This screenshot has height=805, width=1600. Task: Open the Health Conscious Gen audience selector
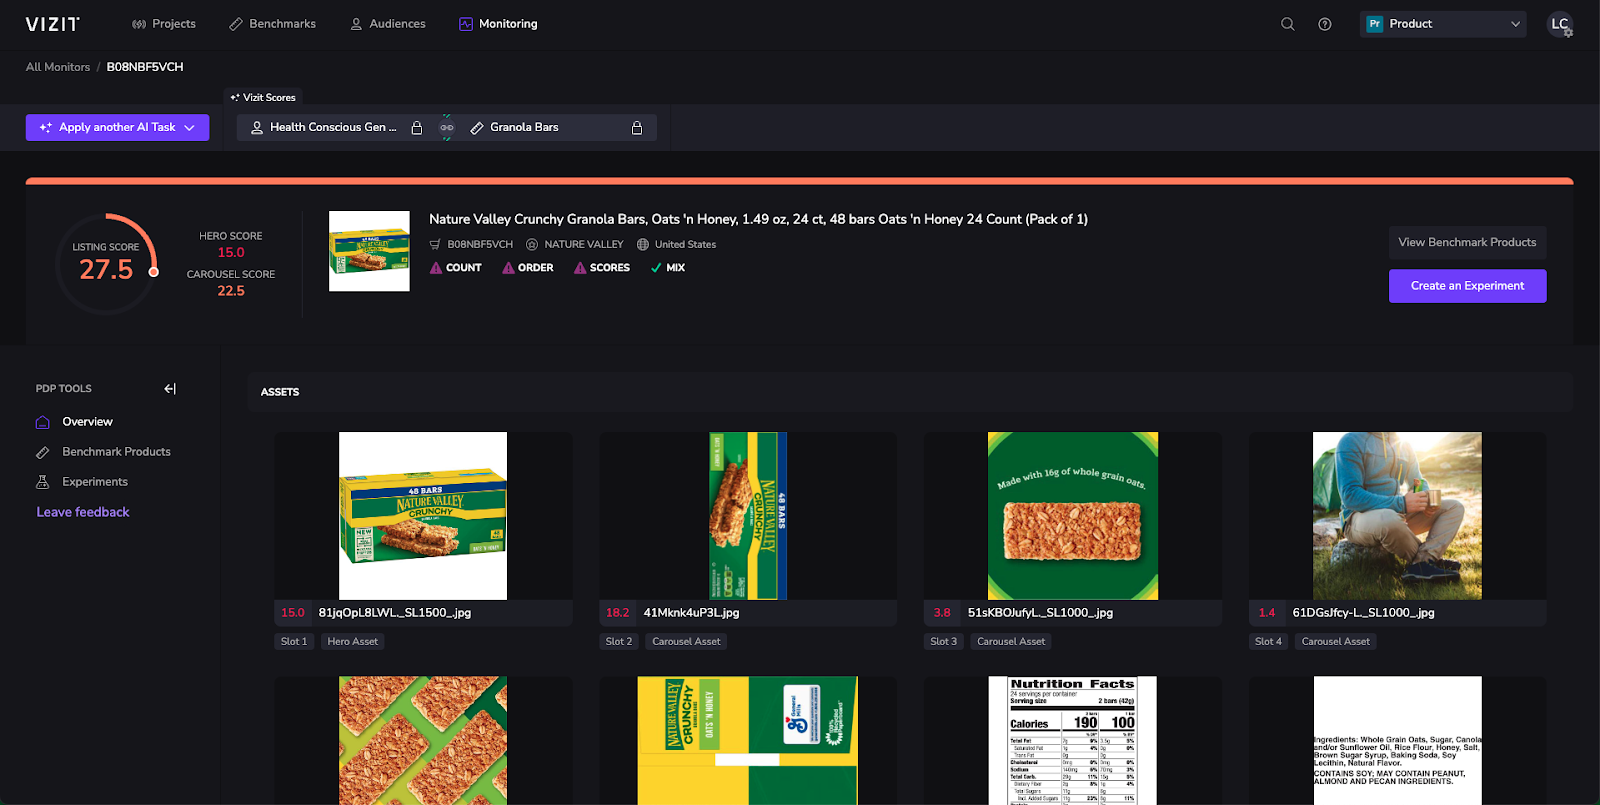coord(324,127)
